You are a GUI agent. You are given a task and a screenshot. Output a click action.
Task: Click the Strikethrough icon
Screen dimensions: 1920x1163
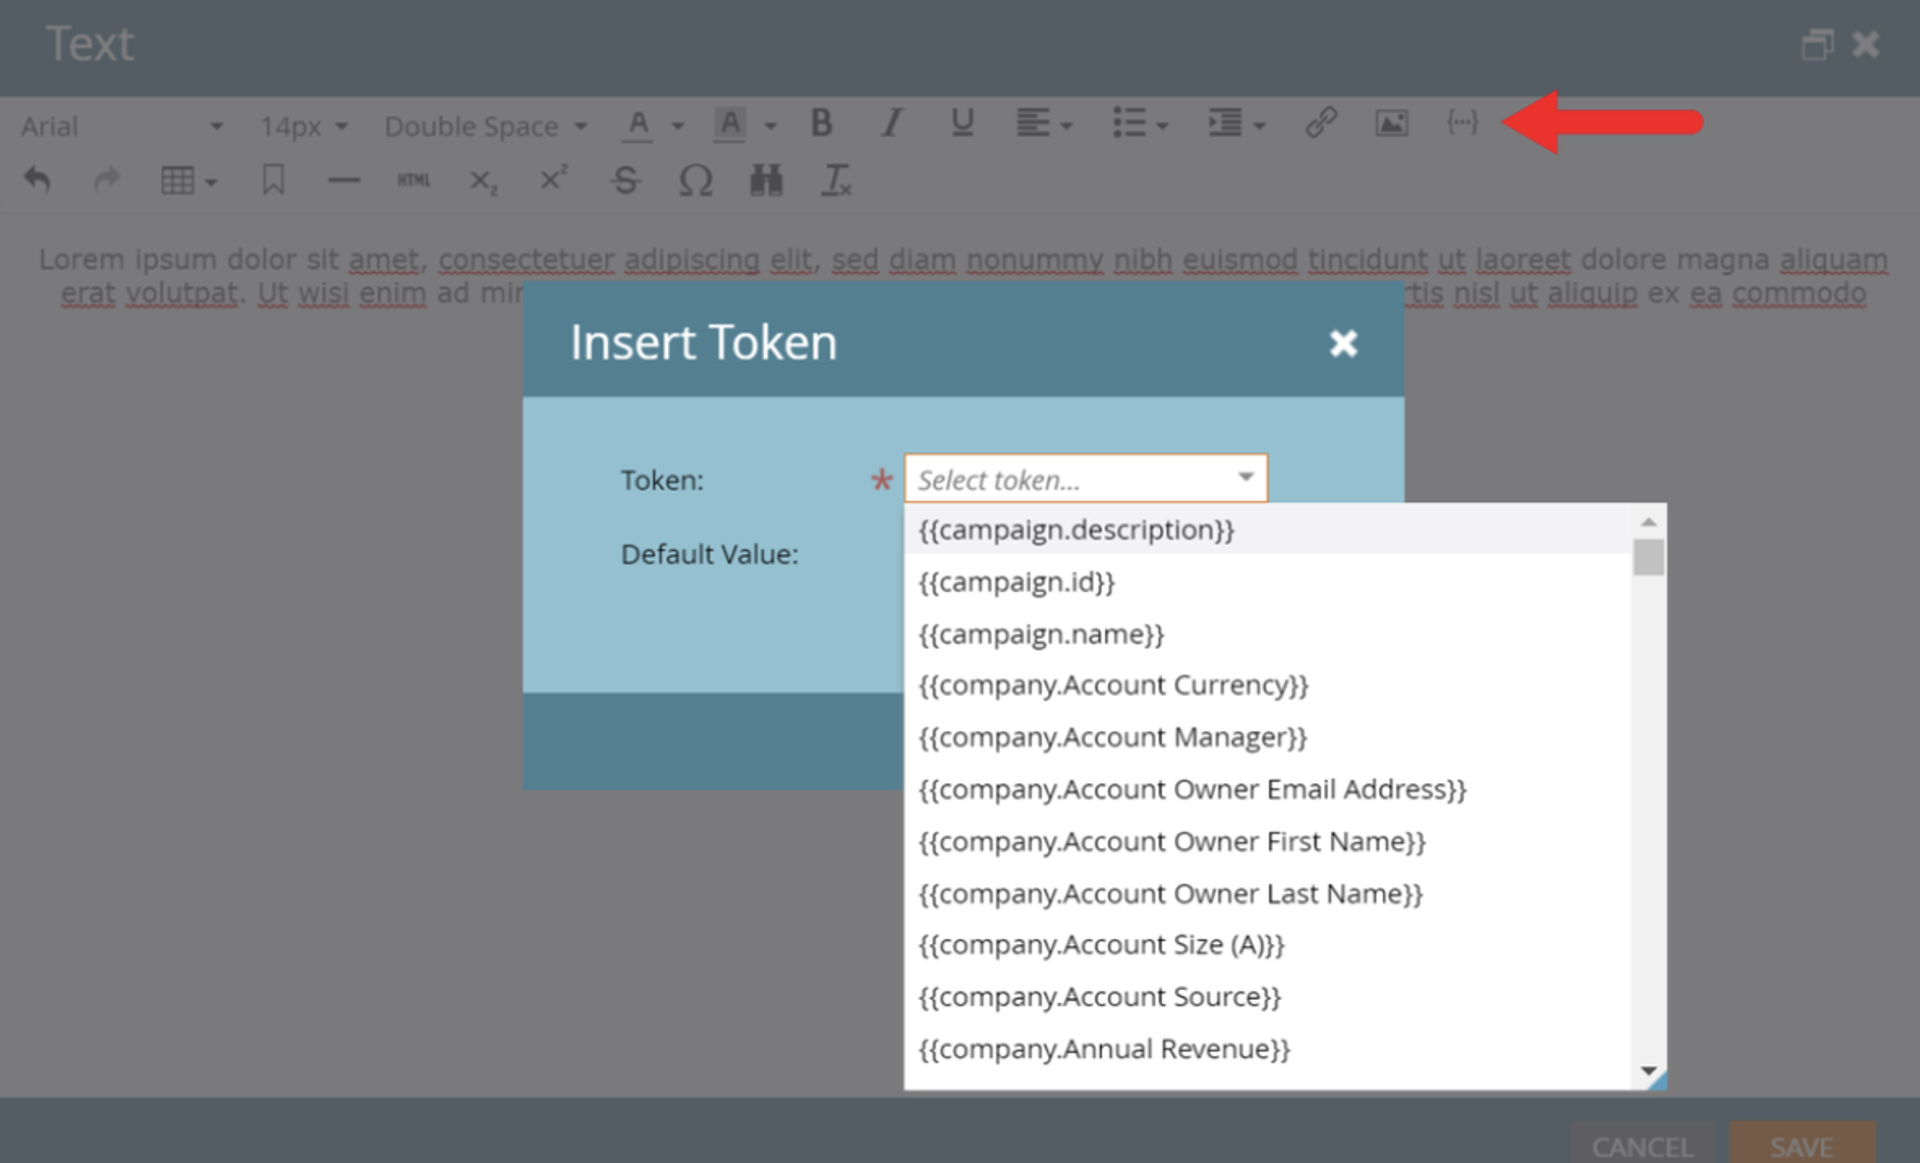coord(626,181)
